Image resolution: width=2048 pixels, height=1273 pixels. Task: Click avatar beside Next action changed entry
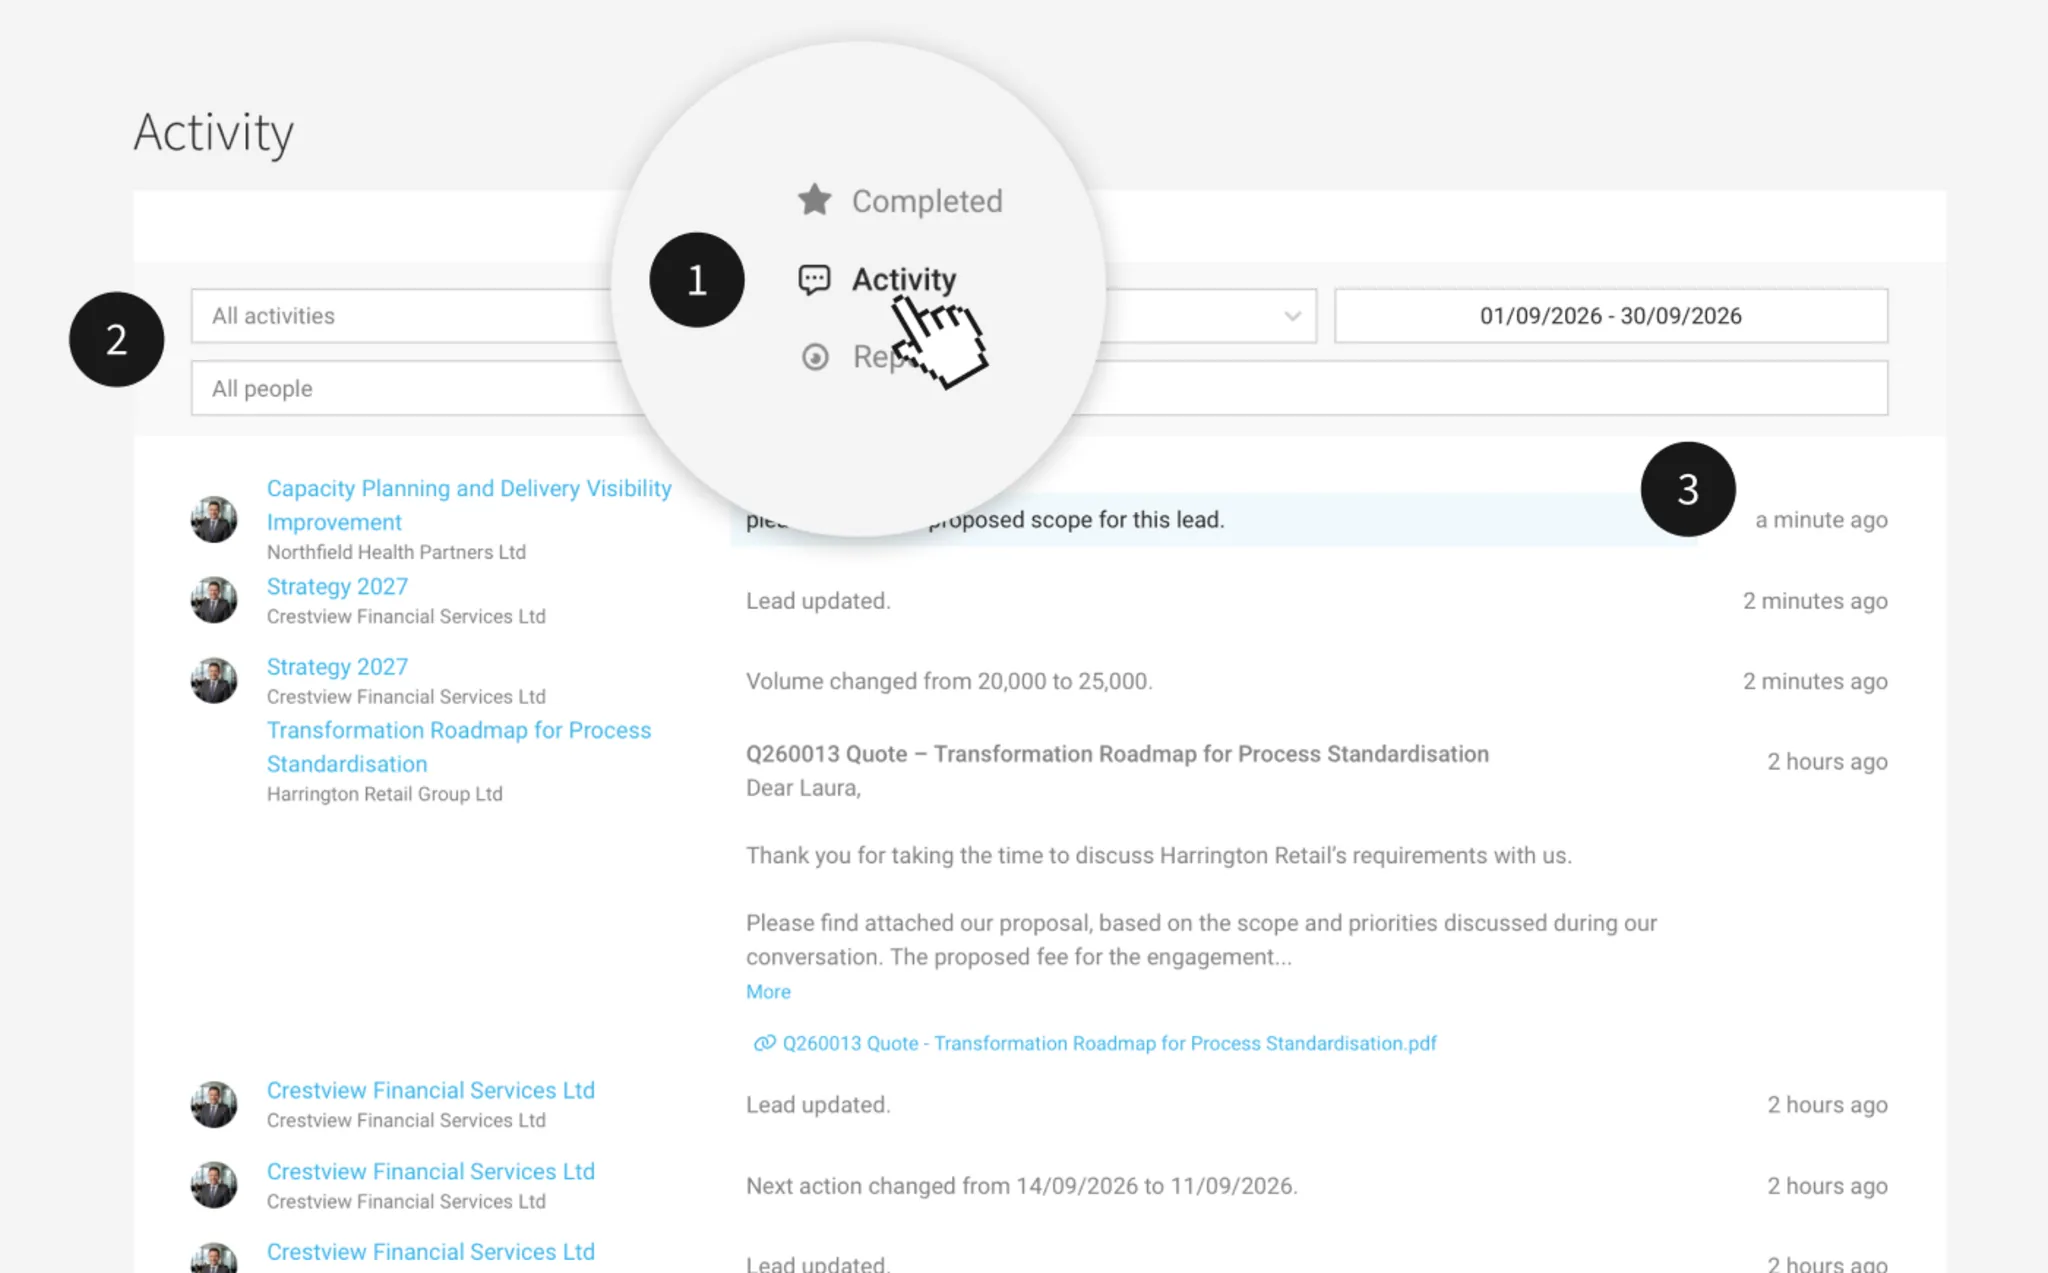pos(214,1185)
